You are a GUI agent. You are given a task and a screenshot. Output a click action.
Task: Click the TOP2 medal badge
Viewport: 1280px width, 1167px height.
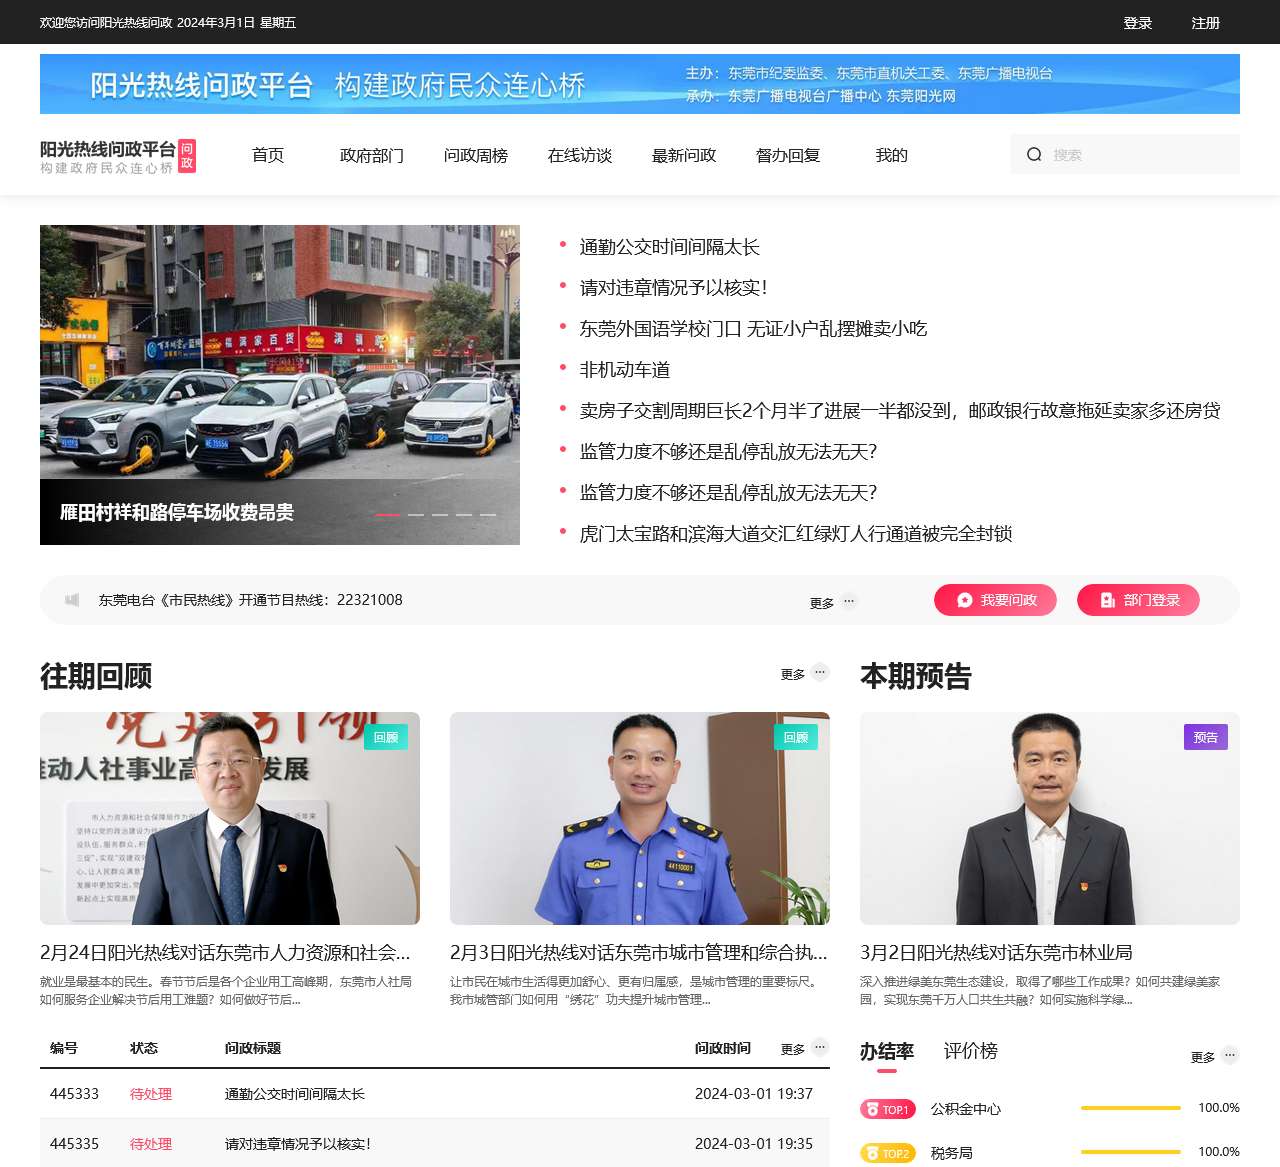887,1153
